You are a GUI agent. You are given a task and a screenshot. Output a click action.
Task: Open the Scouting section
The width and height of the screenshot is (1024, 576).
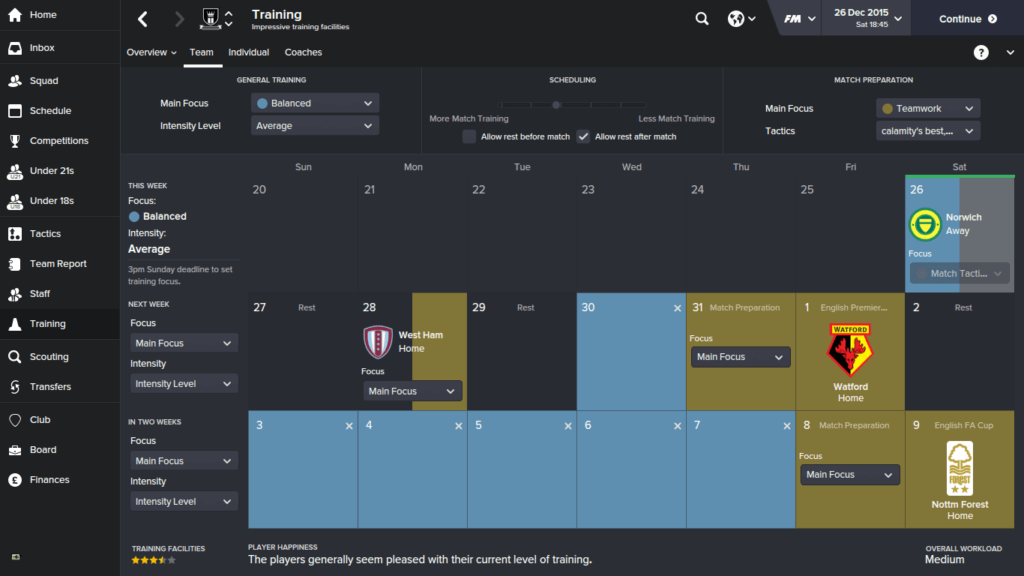pyautogui.click(x=45, y=356)
